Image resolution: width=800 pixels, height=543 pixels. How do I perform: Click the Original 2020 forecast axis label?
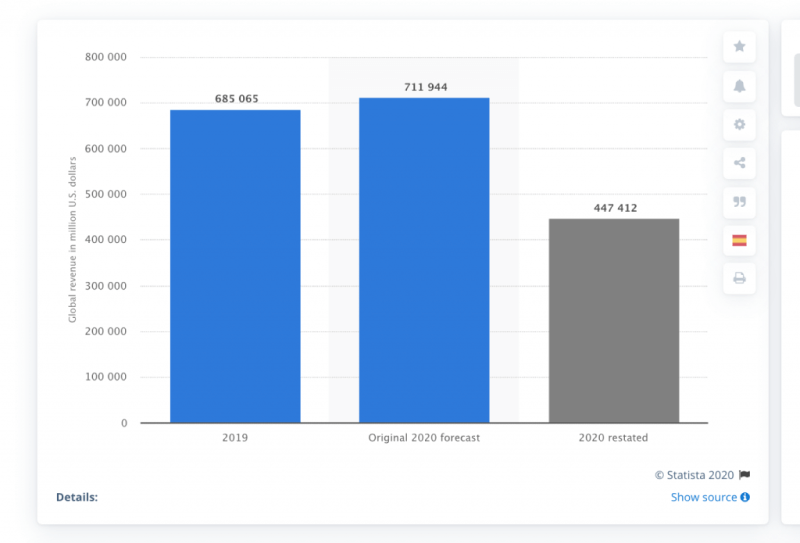[424, 438]
